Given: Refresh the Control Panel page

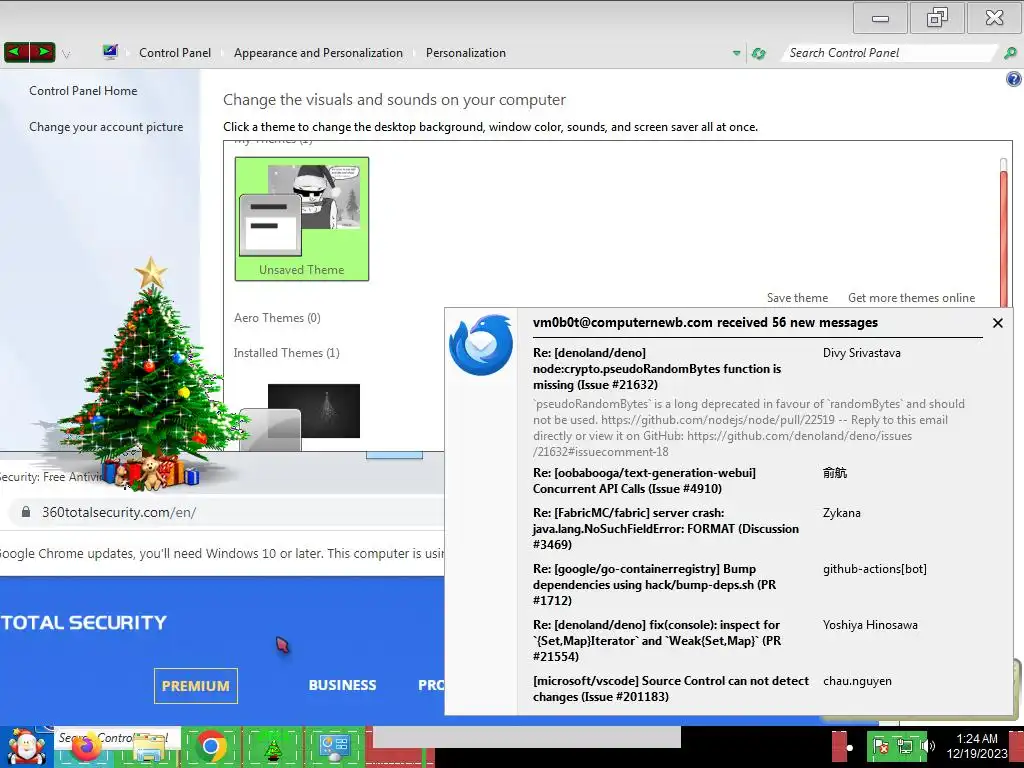Looking at the screenshot, I should tap(758, 53).
